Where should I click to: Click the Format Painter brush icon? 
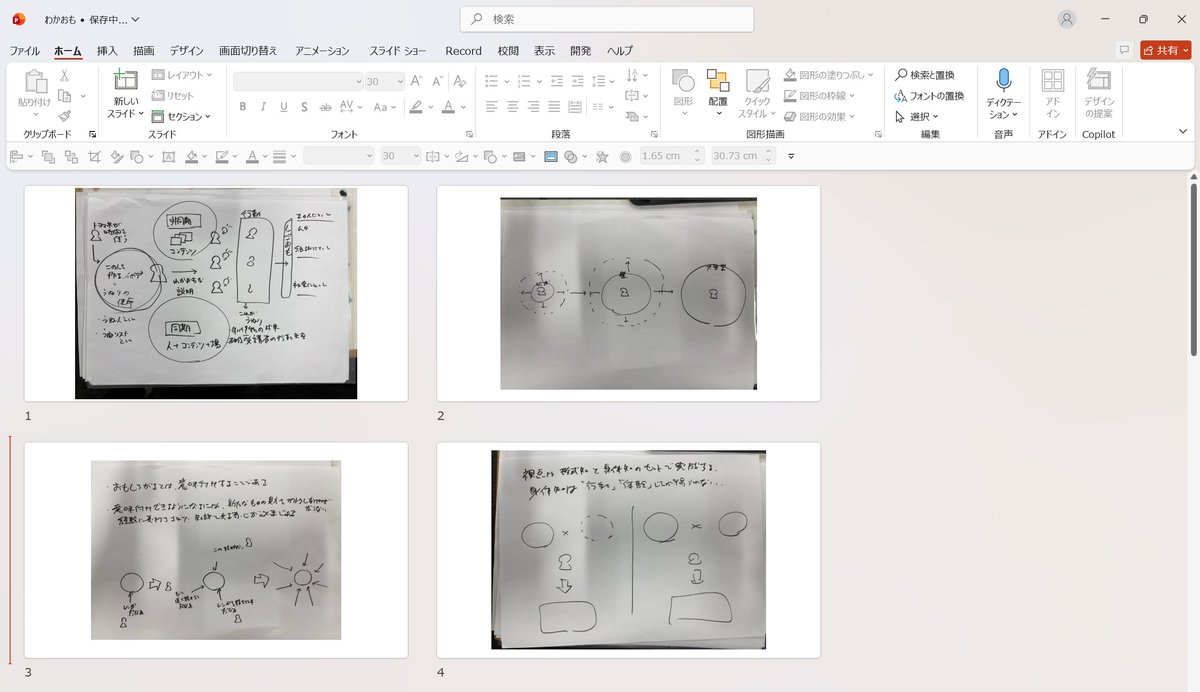[64, 116]
